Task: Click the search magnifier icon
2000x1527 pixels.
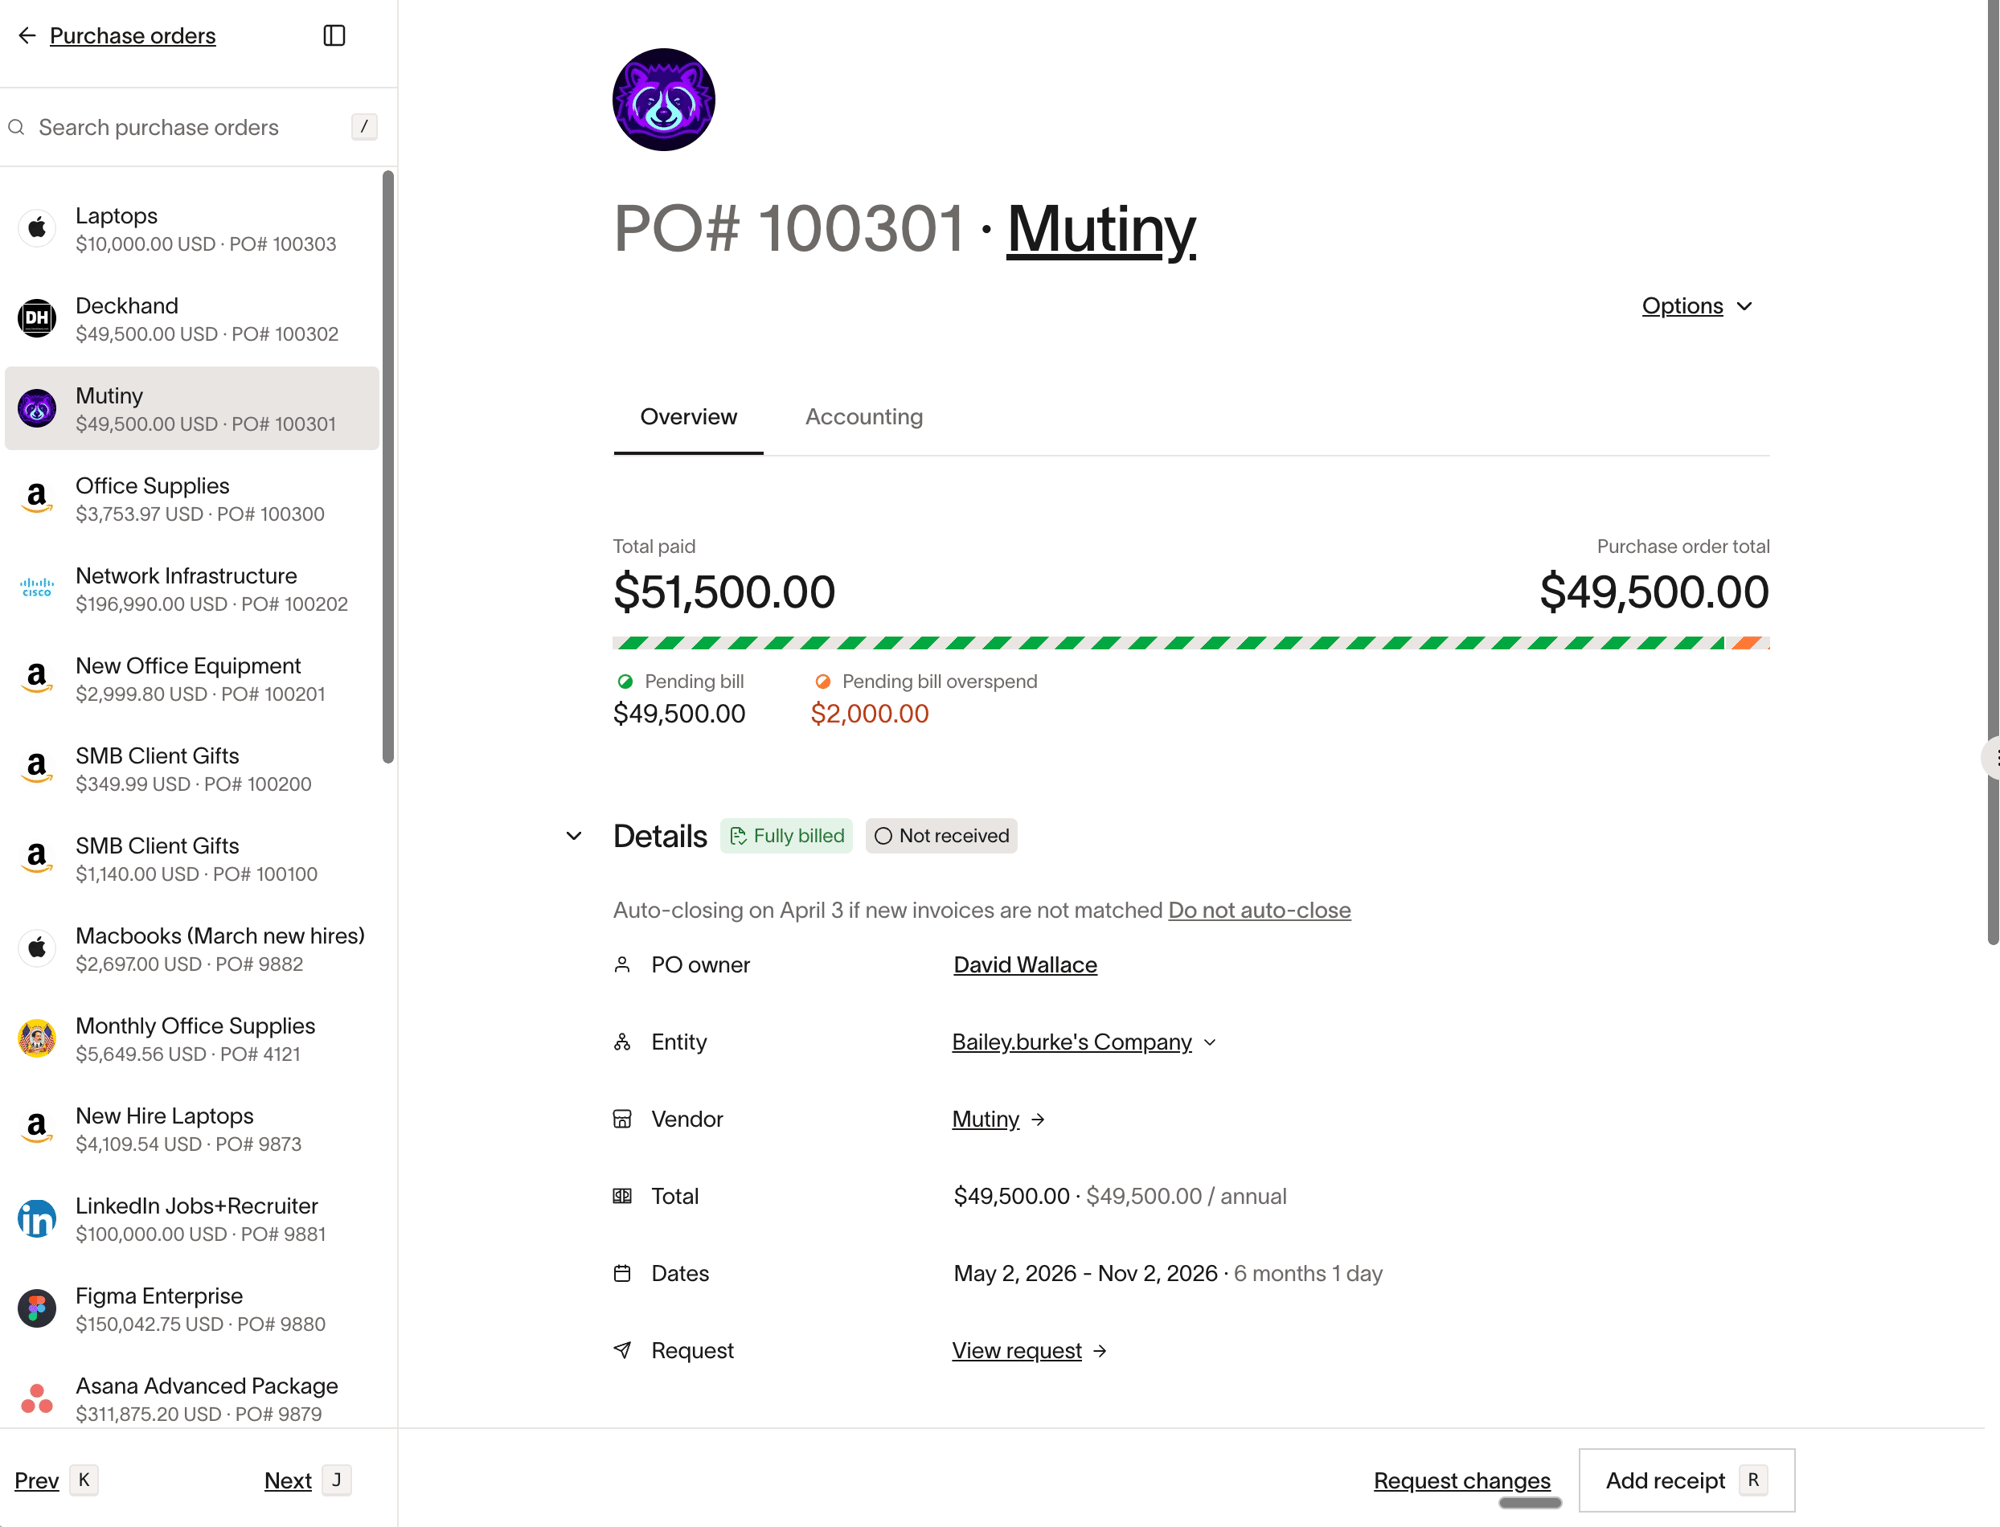Action: pos(17,128)
